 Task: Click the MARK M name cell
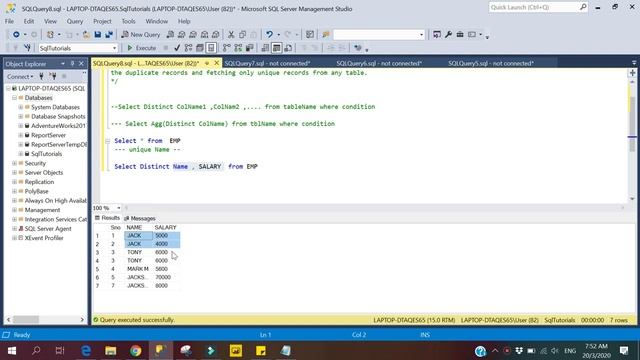click(138, 269)
